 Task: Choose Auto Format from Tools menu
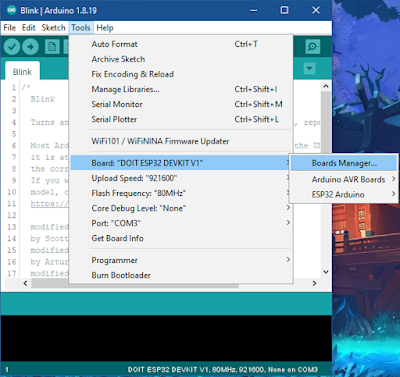(181, 44)
